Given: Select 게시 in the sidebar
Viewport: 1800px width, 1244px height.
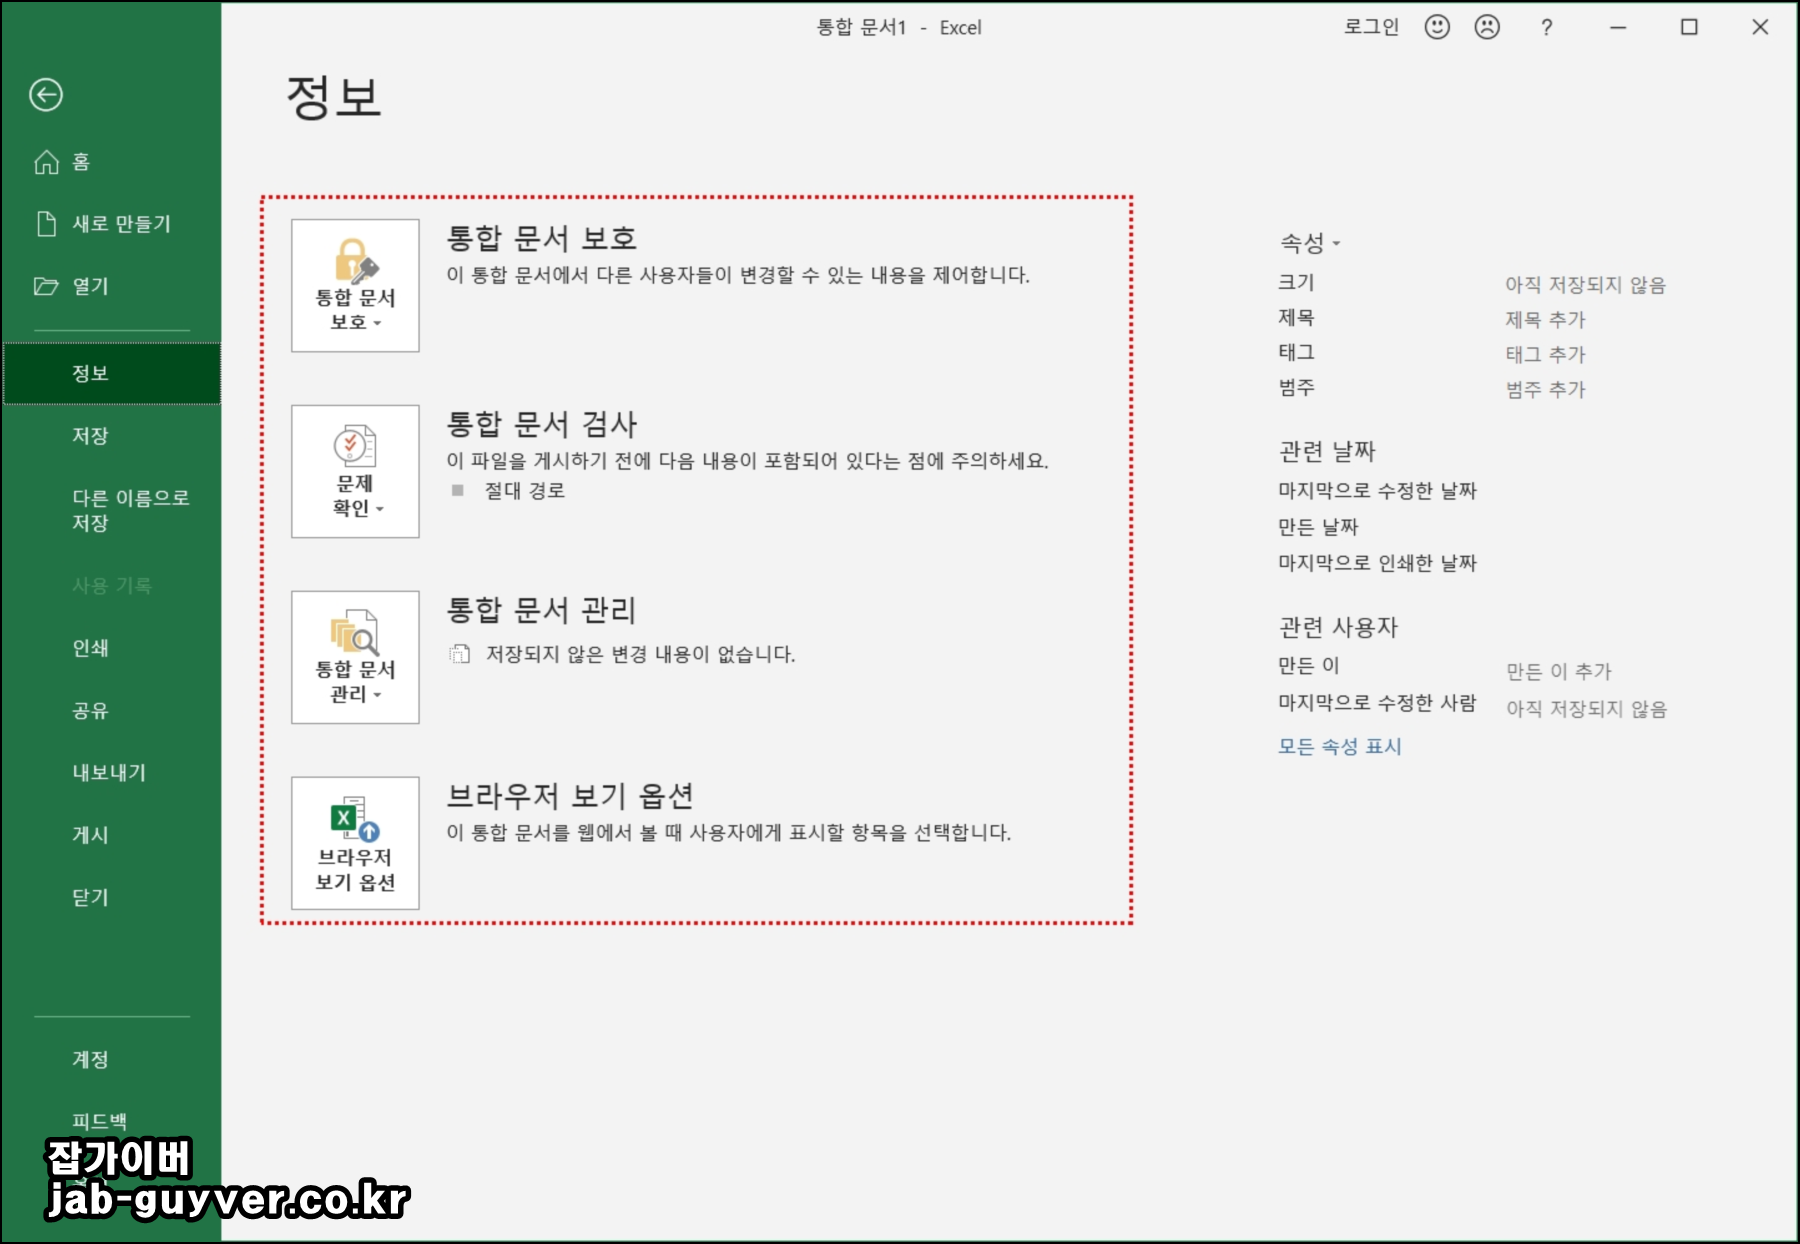Looking at the screenshot, I should [111, 835].
